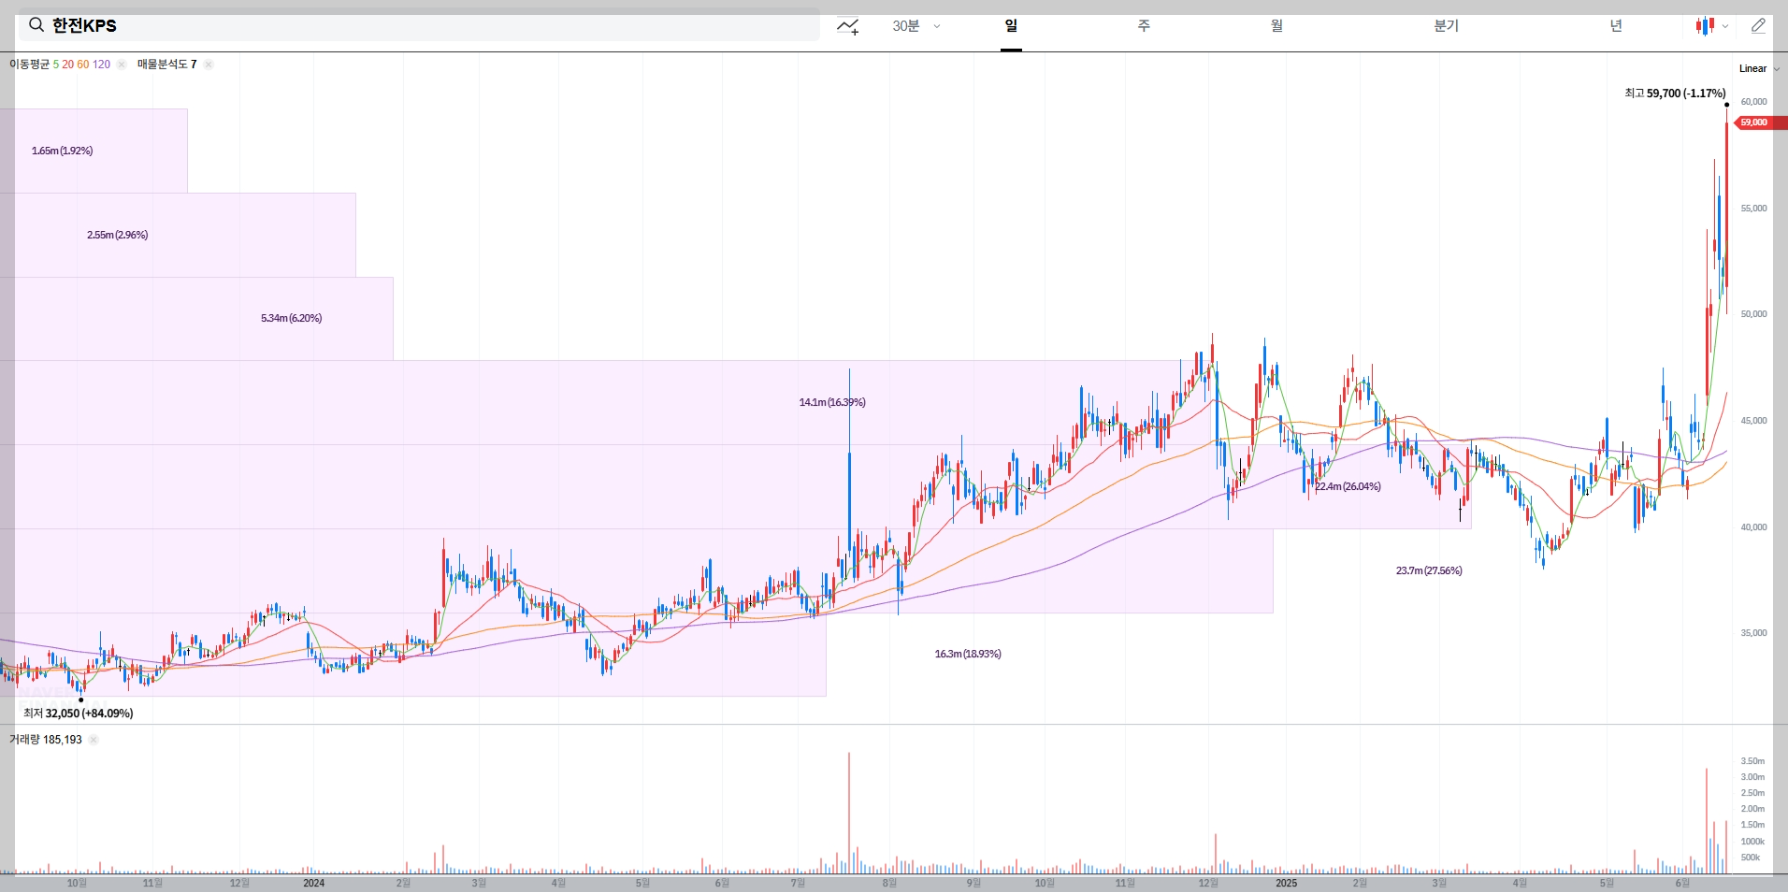Switch to the 년 yearly tab
The height and width of the screenshot is (892, 1788).
pyautogui.click(x=1616, y=26)
